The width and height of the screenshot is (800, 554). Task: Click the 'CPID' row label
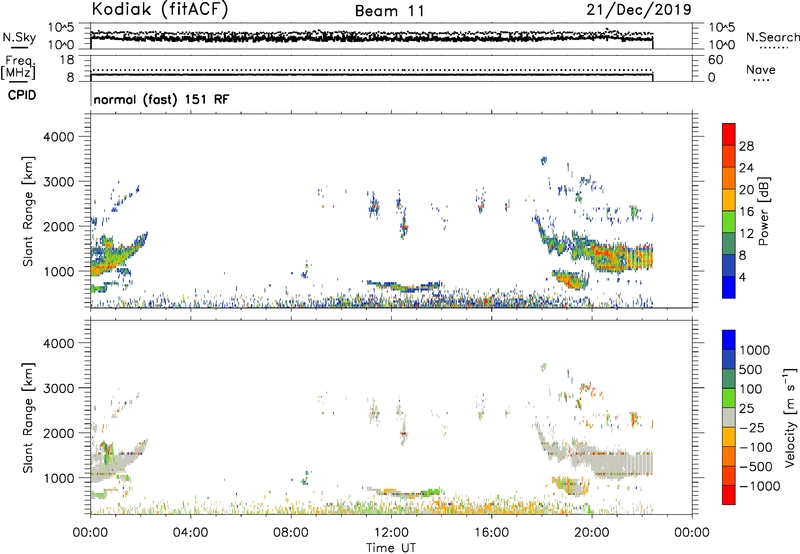[22, 95]
